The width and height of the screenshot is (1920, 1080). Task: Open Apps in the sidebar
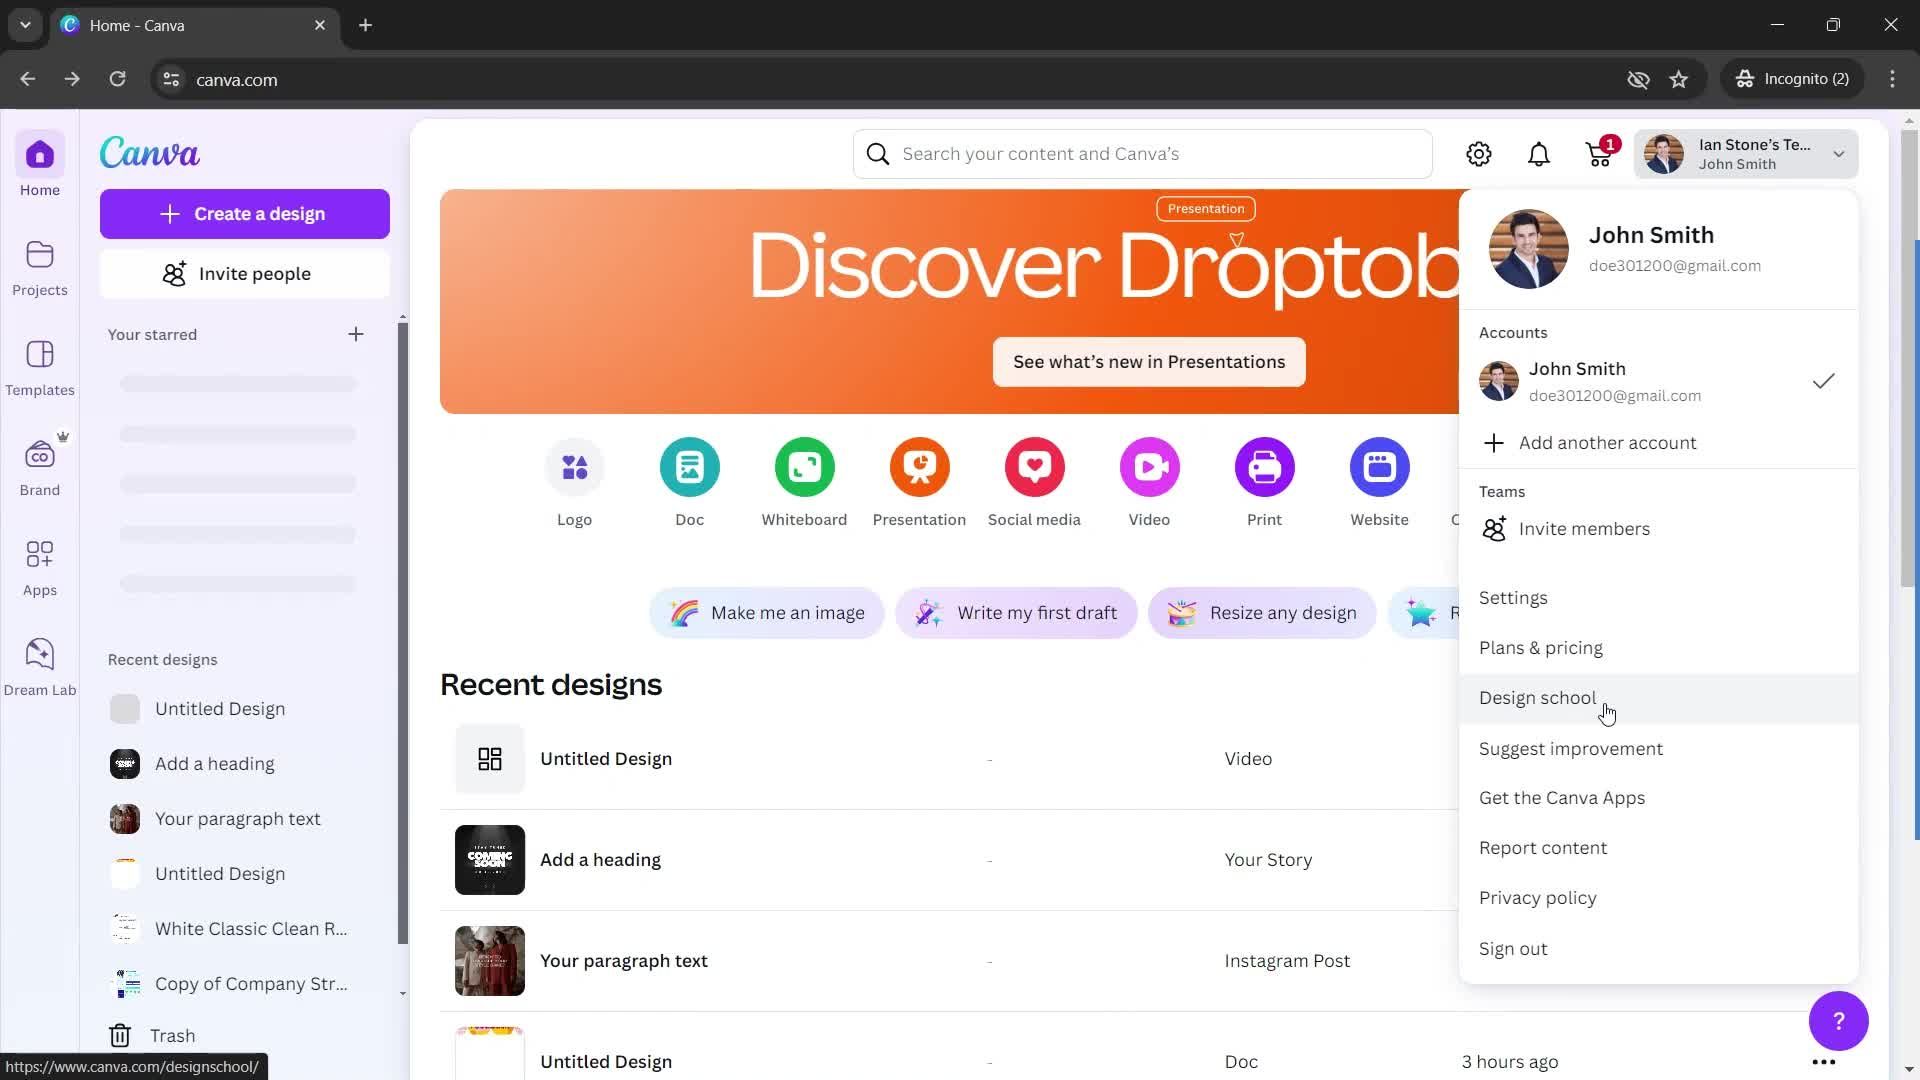click(x=40, y=568)
